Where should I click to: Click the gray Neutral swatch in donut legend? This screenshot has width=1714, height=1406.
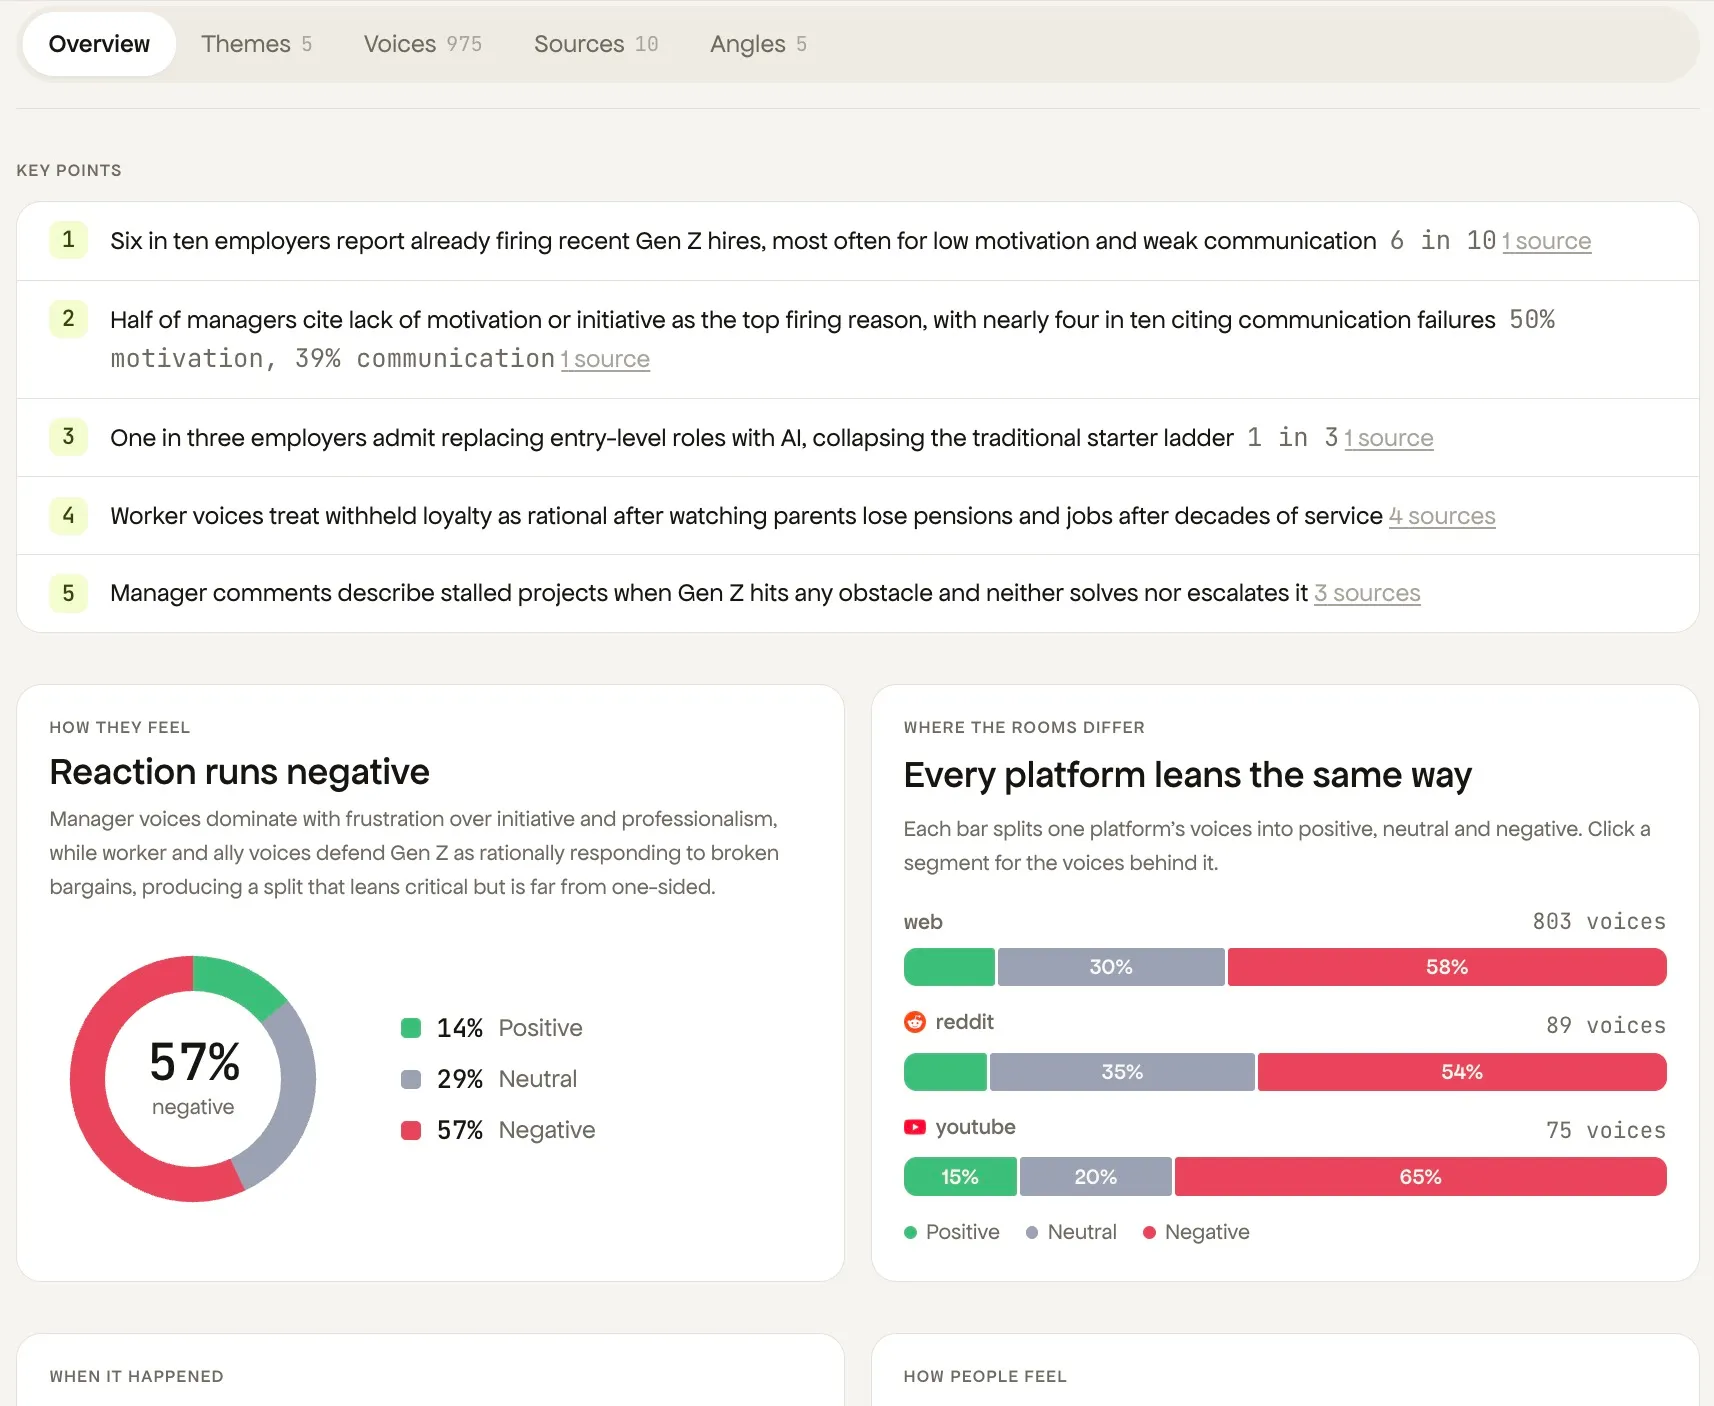pyautogui.click(x=411, y=1079)
